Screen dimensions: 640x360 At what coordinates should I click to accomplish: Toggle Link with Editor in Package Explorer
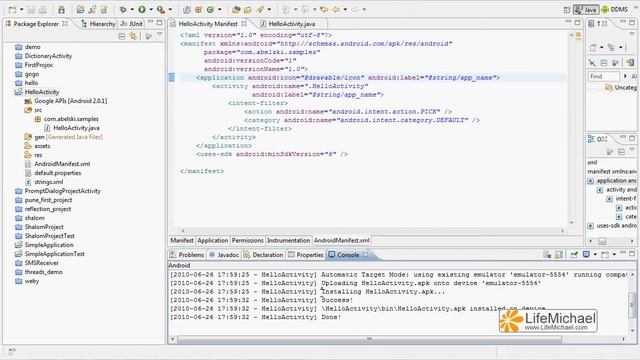[133, 36]
